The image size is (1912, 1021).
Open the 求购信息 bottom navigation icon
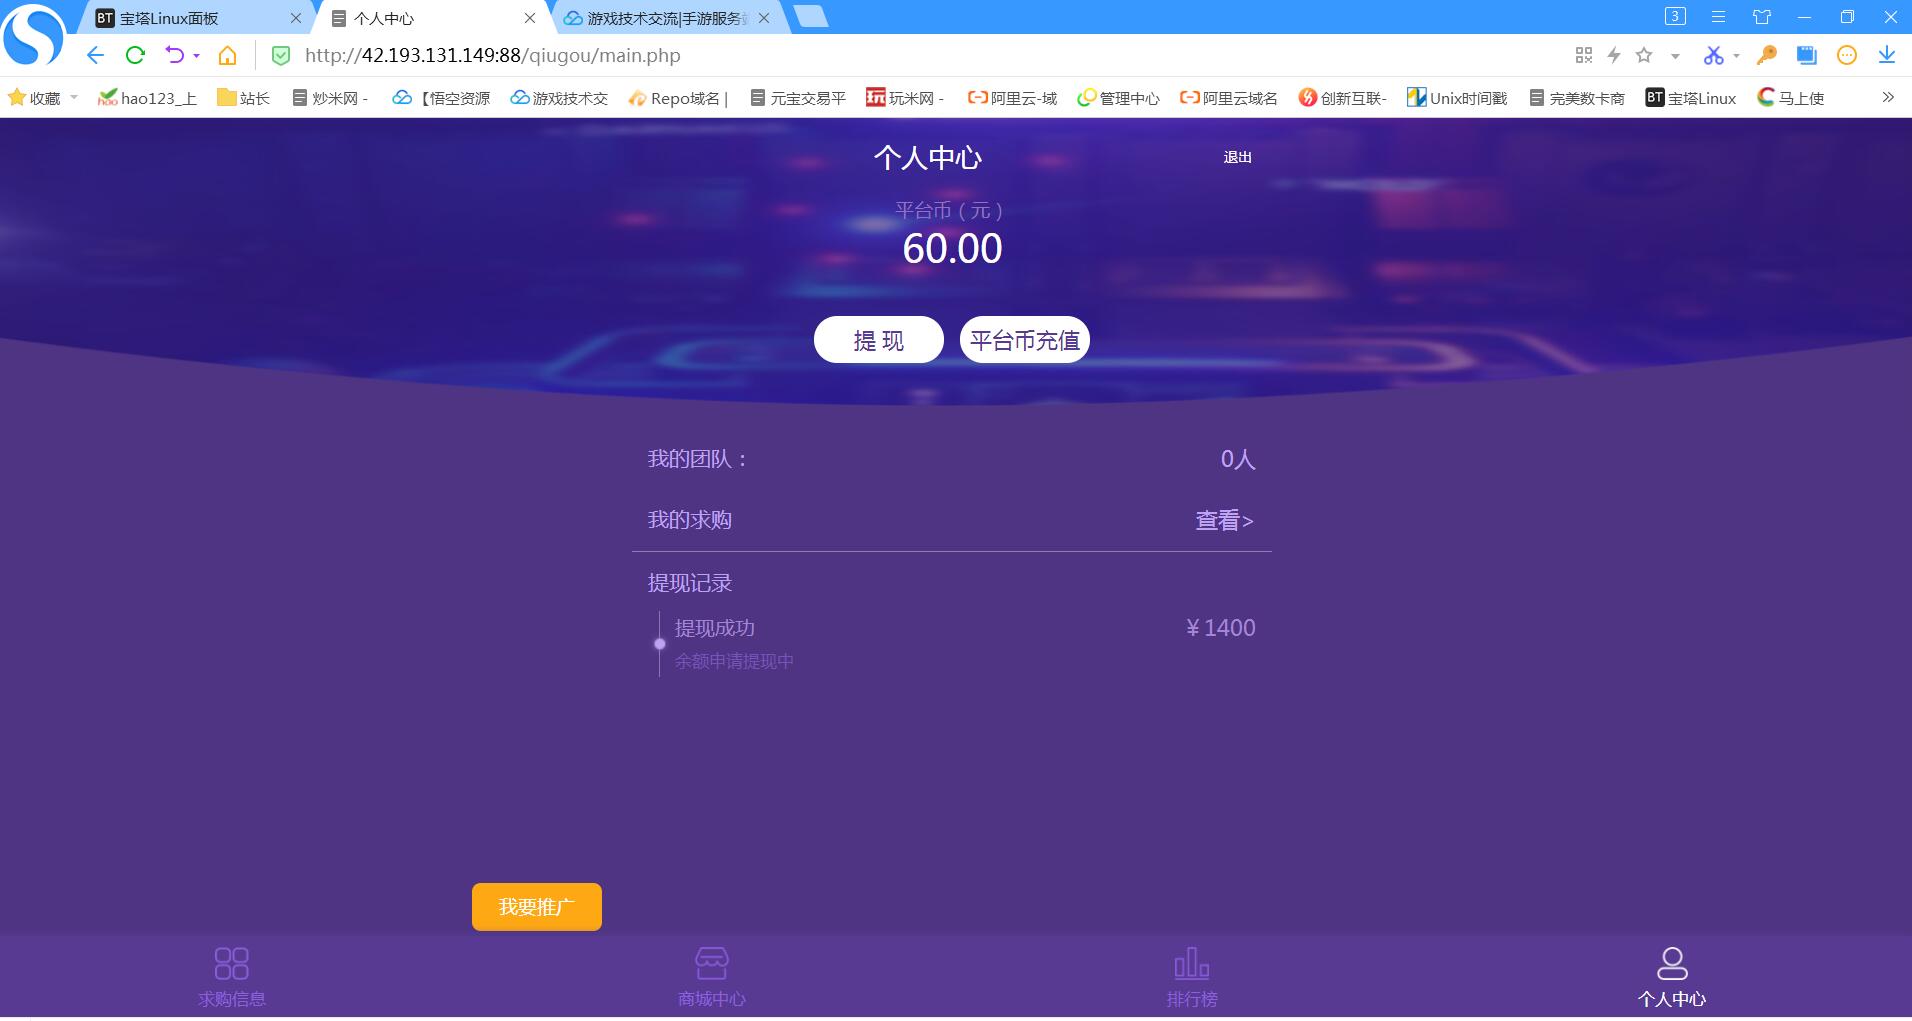tap(231, 964)
